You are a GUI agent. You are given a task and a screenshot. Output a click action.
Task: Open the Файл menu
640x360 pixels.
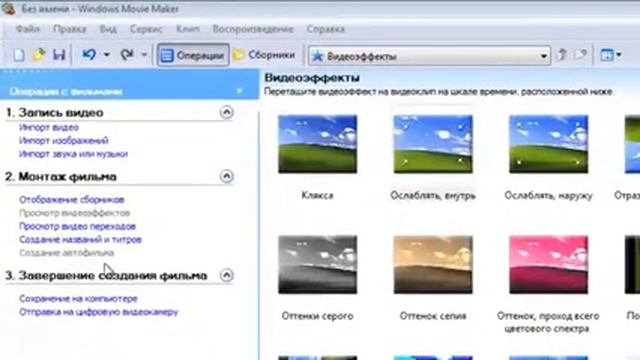(x=28, y=29)
